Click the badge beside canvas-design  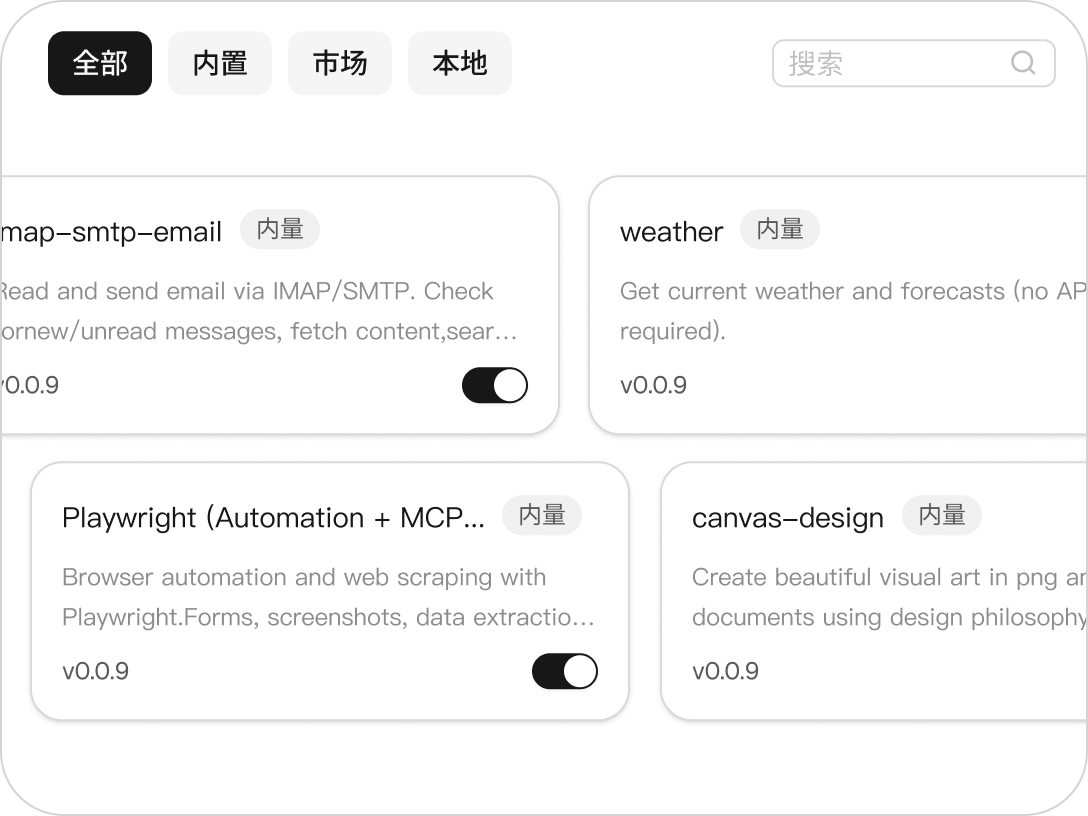click(x=942, y=515)
